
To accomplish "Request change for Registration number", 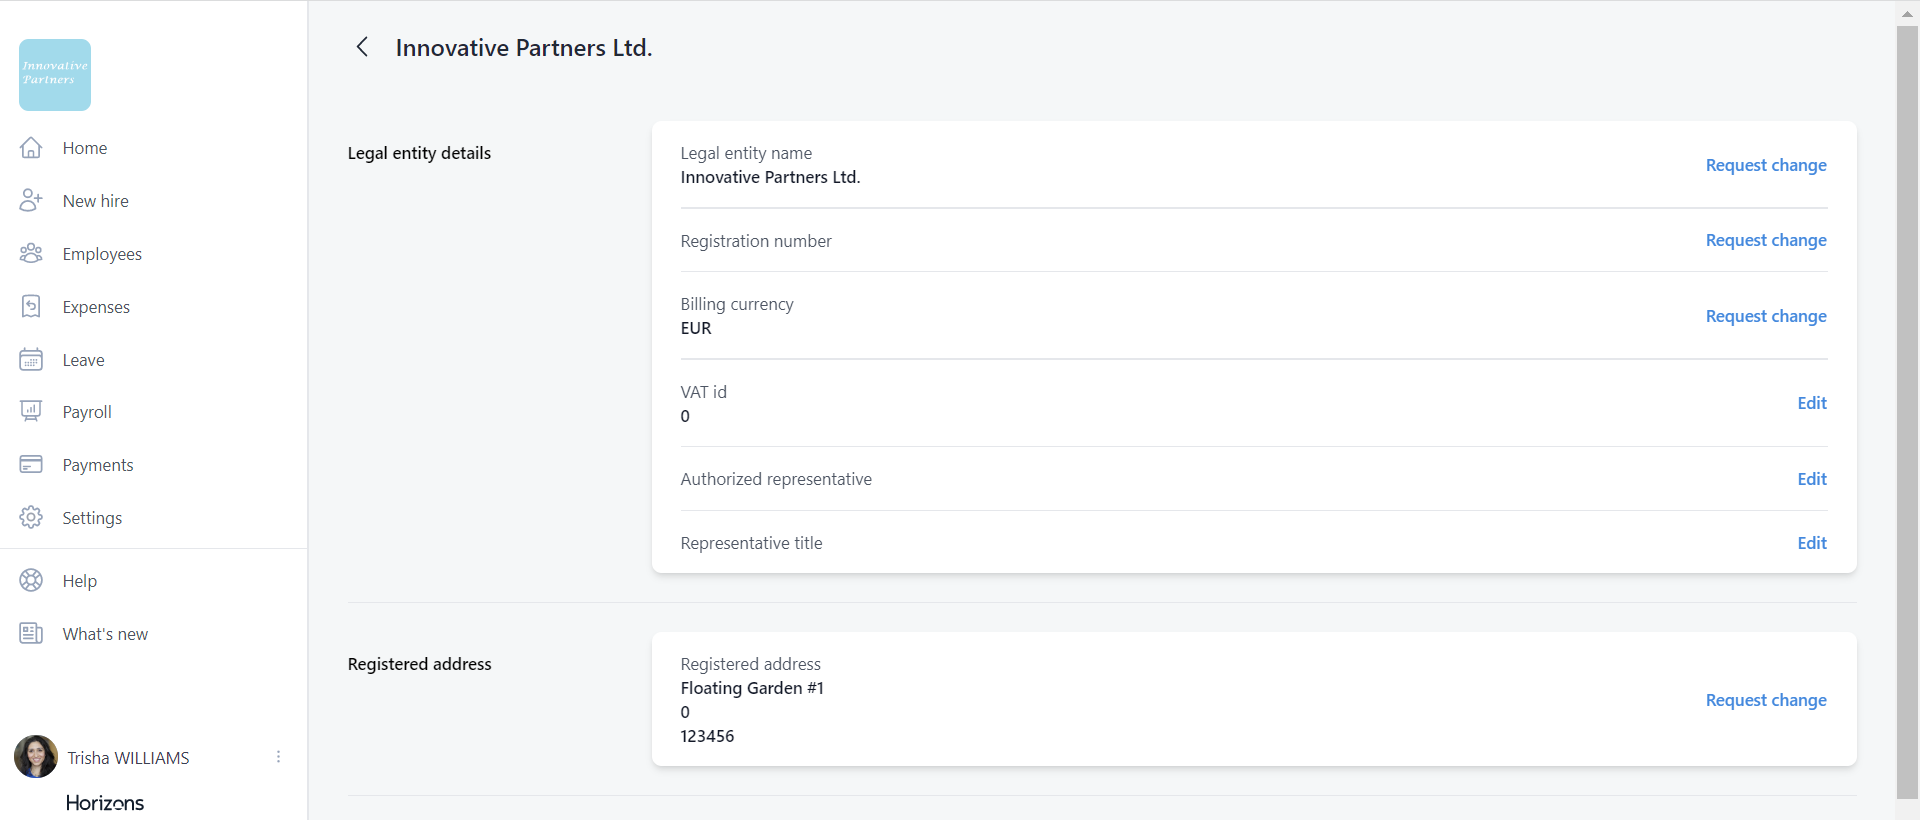I will 1765,240.
